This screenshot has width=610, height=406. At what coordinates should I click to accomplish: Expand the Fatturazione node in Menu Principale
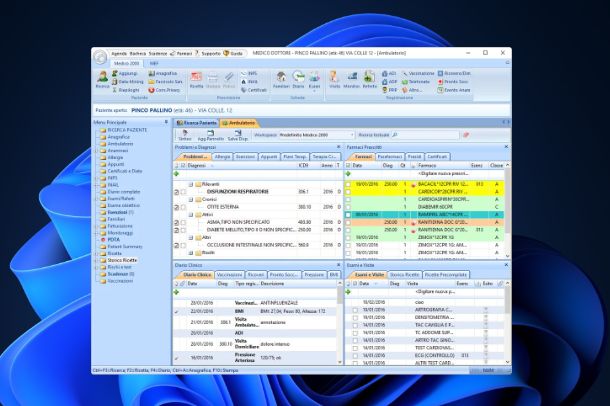pos(97,226)
